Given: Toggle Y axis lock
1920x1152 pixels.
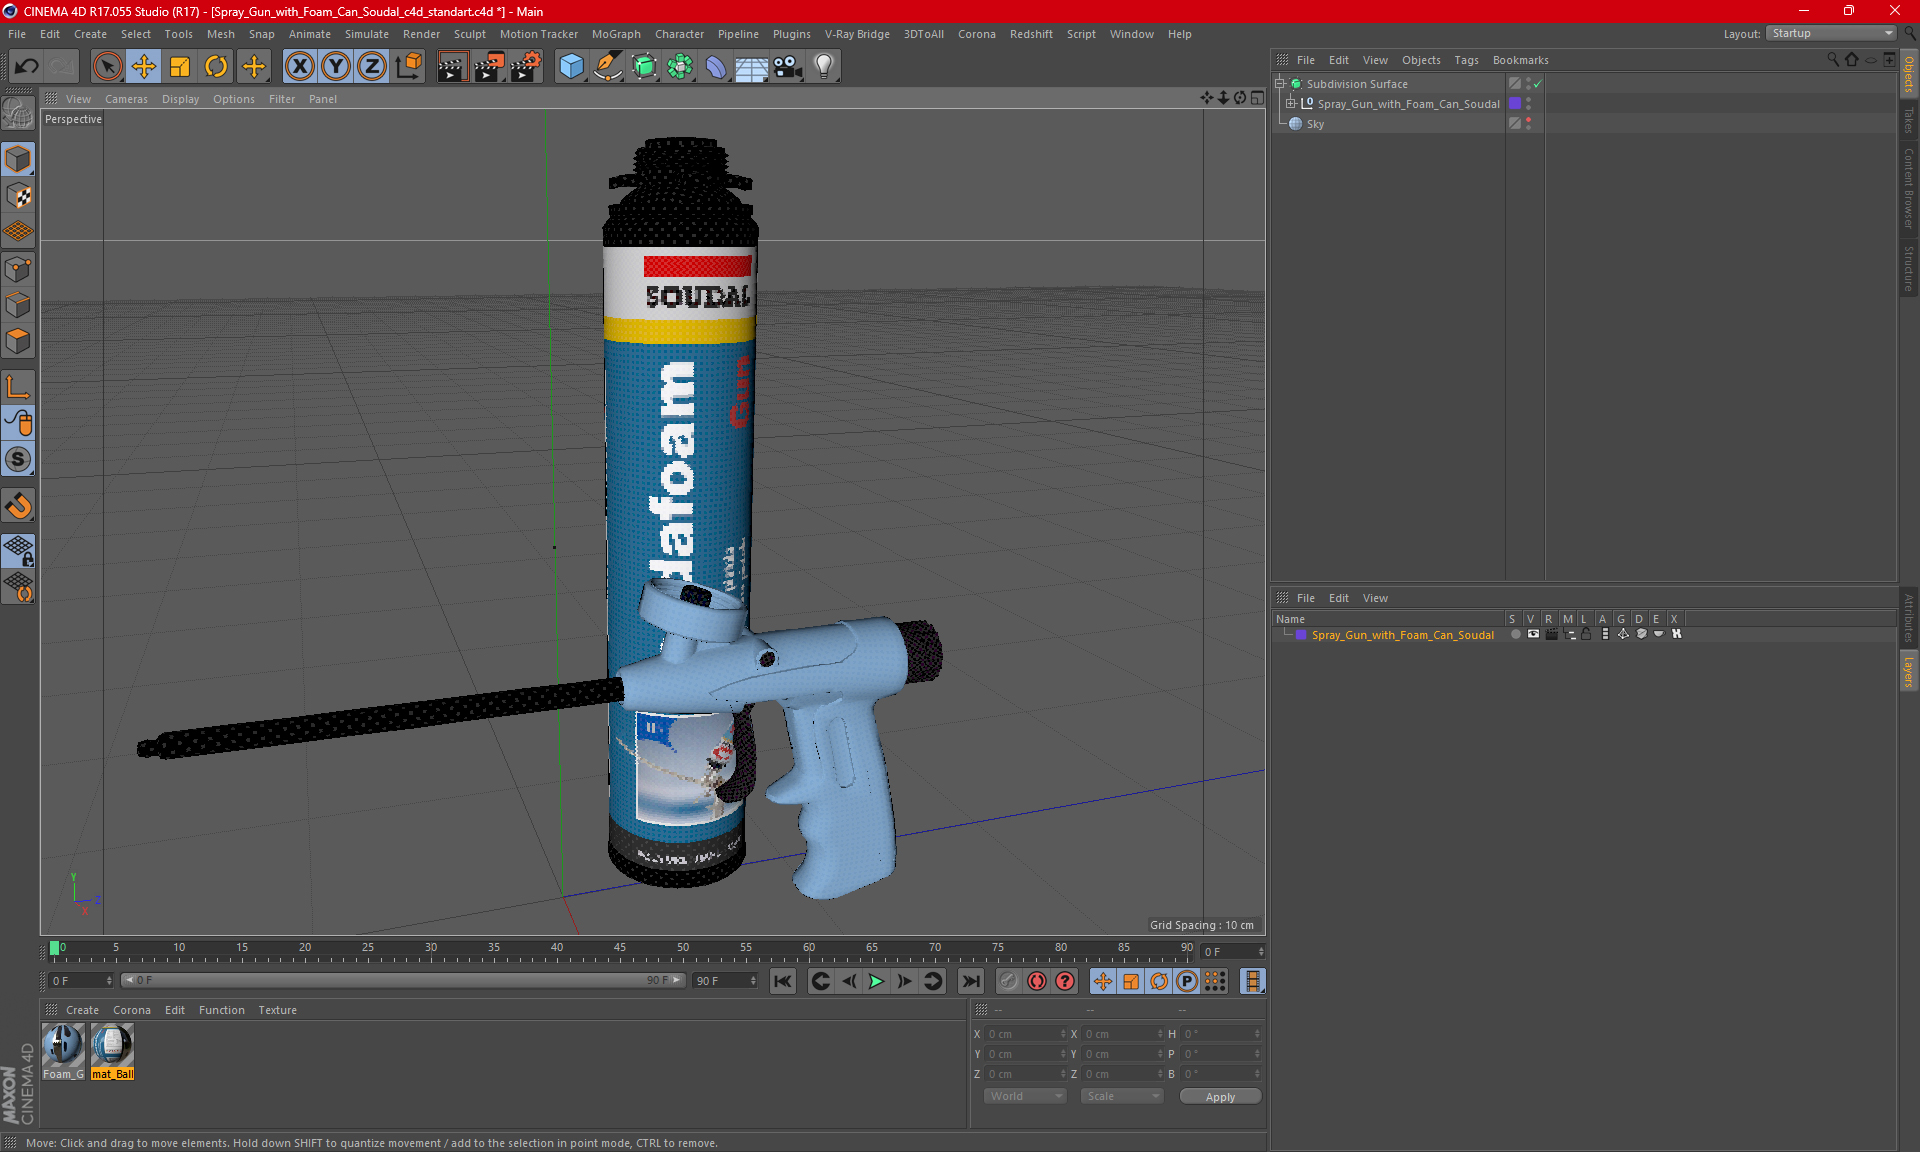Looking at the screenshot, I should [335, 67].
